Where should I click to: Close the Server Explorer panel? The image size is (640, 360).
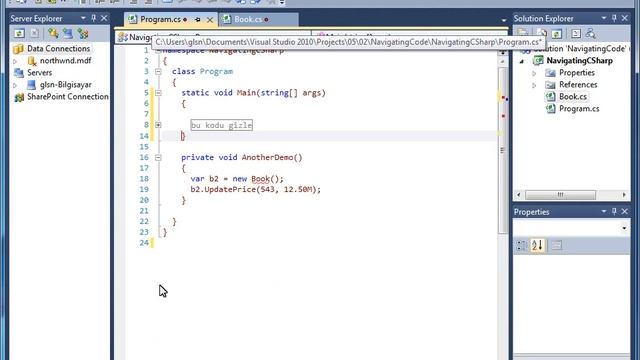click(104, 18)
